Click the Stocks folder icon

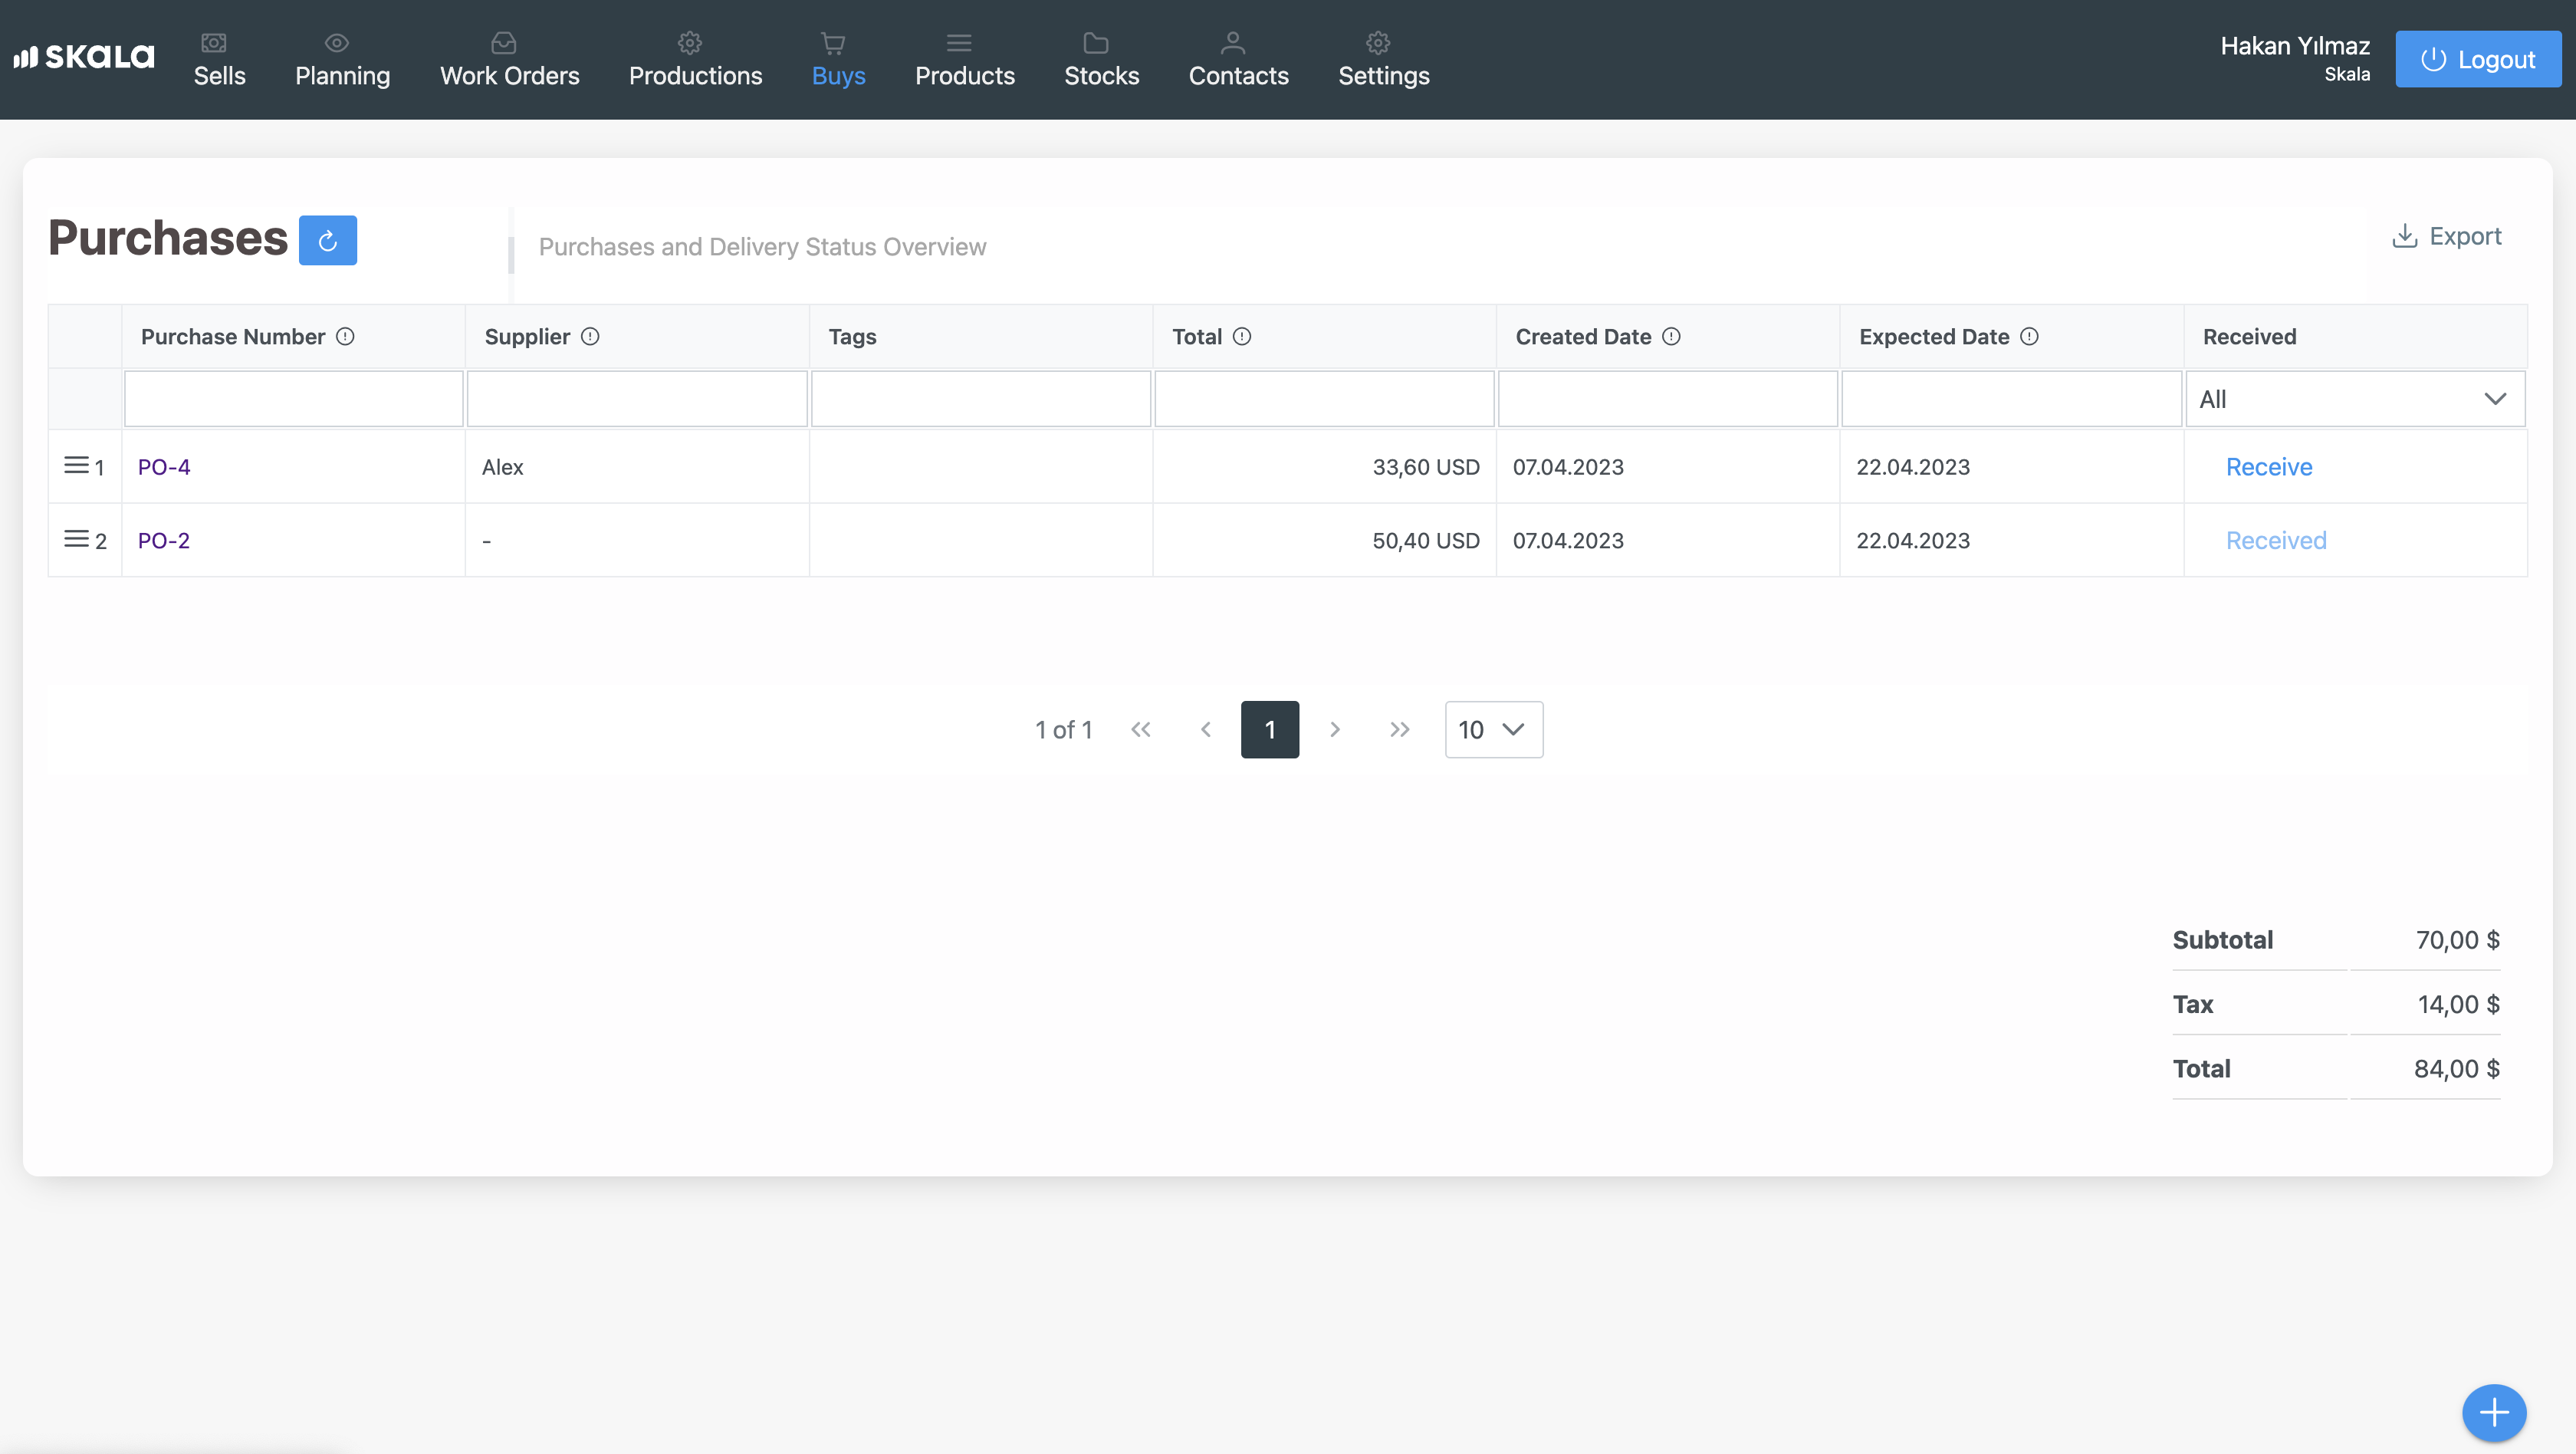pyautogui.click(x=1096, y=43)
